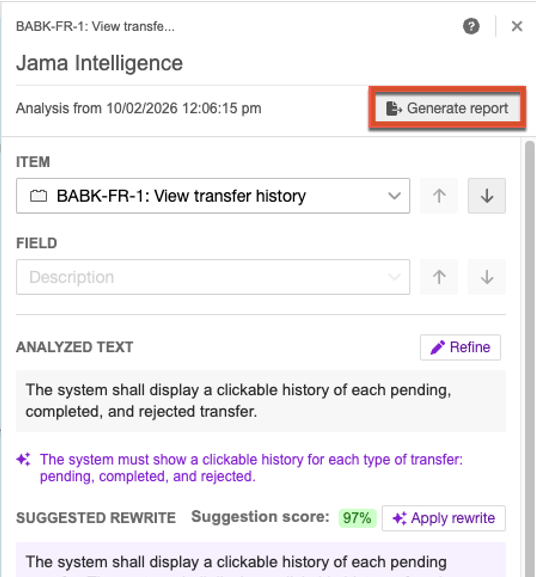Open the FIELD Description dropdown
Screen dimensions: 536x577
pyautogui.click(x=213, y=277)
